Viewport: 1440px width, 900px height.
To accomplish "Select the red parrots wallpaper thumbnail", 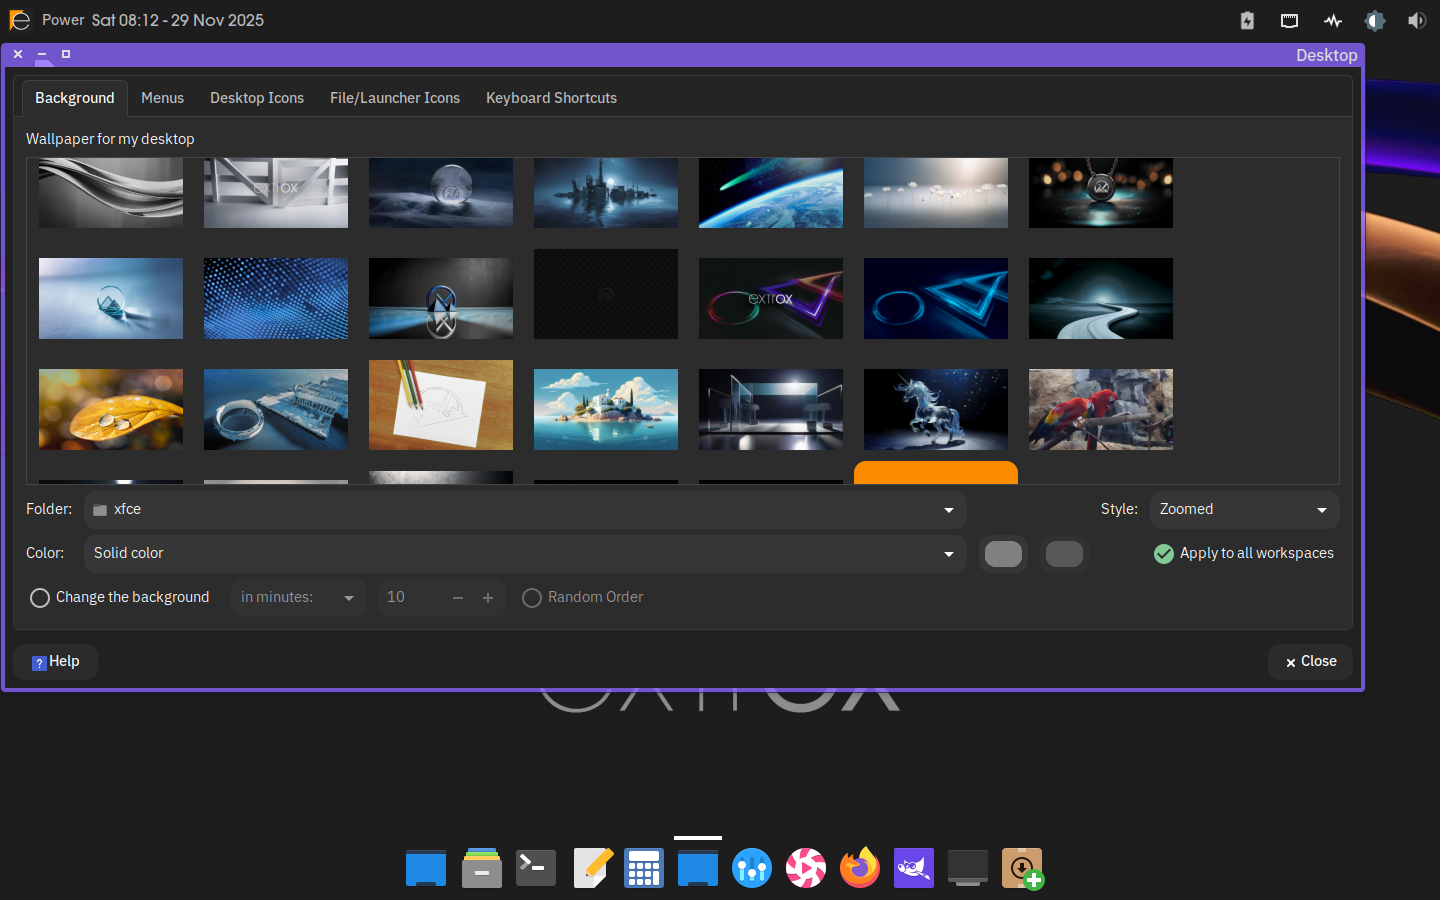I will point(1100,409).
